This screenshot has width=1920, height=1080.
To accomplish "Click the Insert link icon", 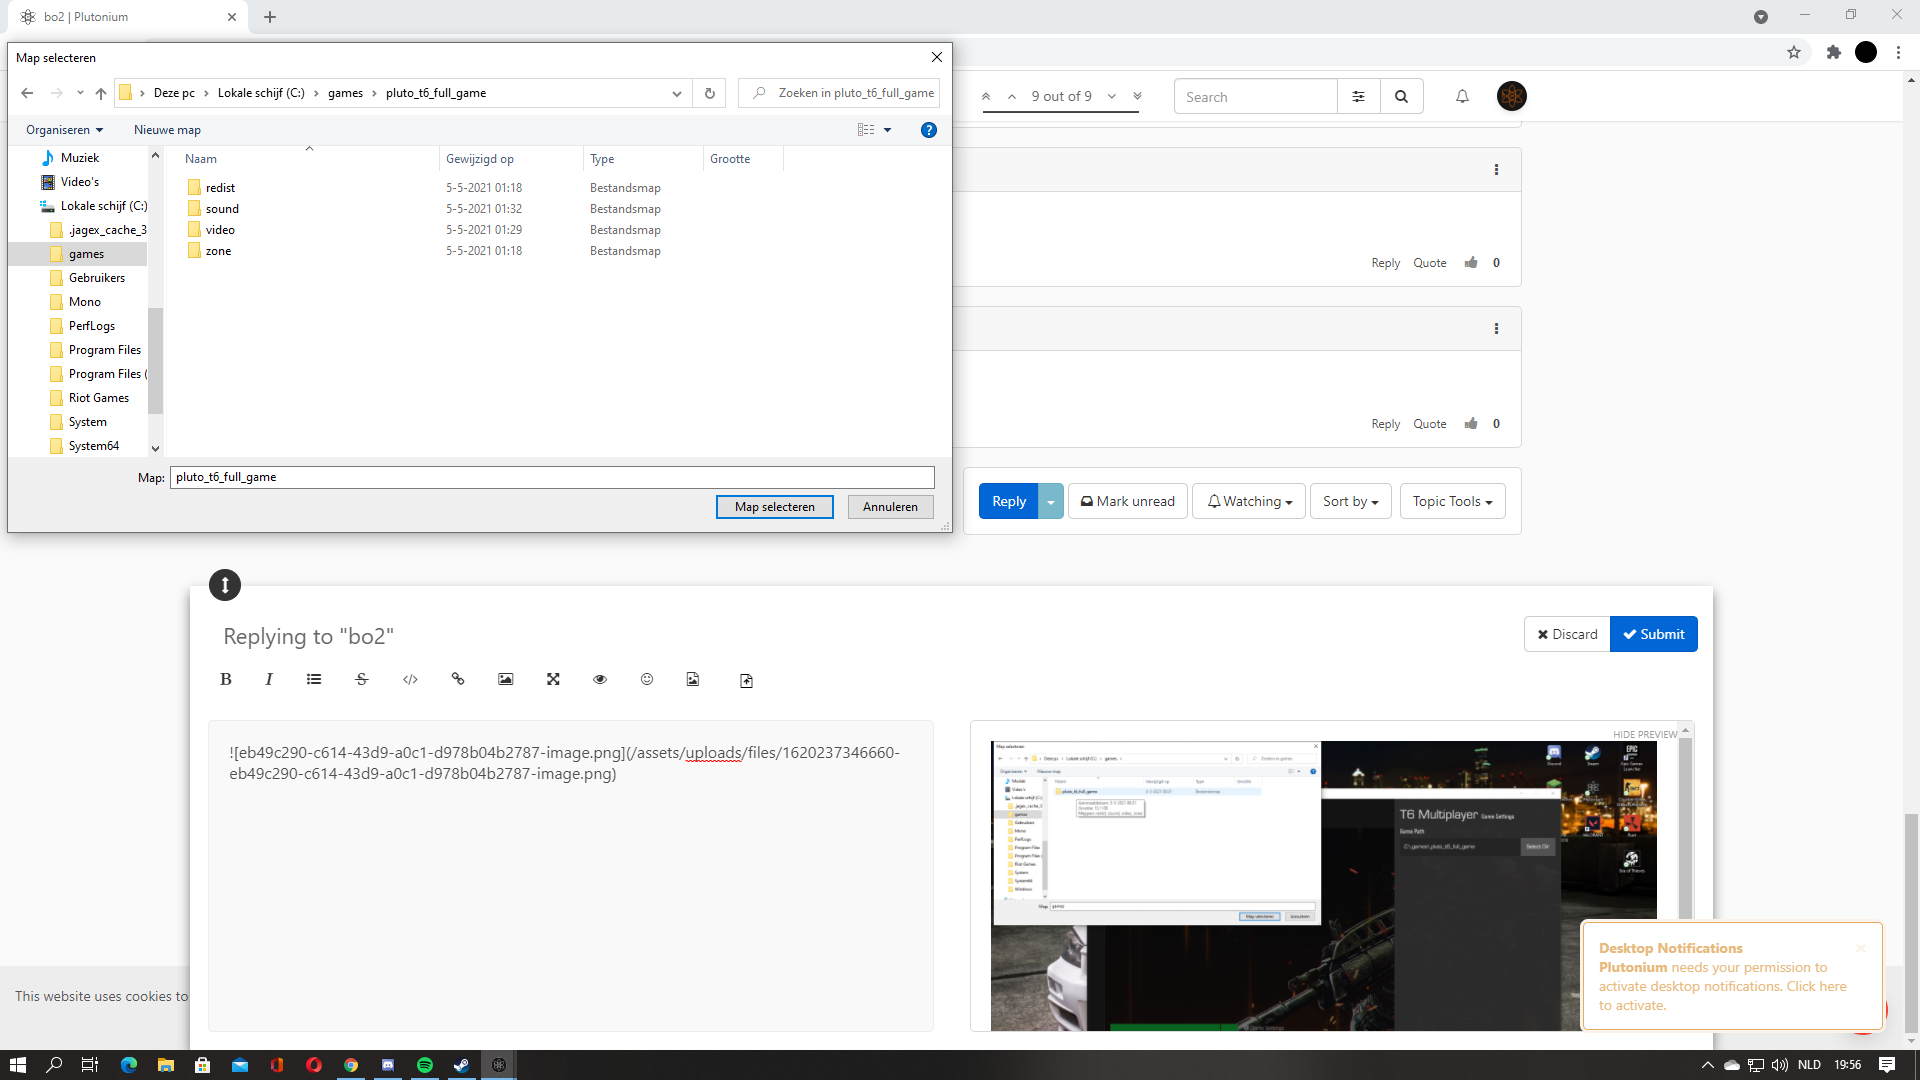I will (459, 679).
